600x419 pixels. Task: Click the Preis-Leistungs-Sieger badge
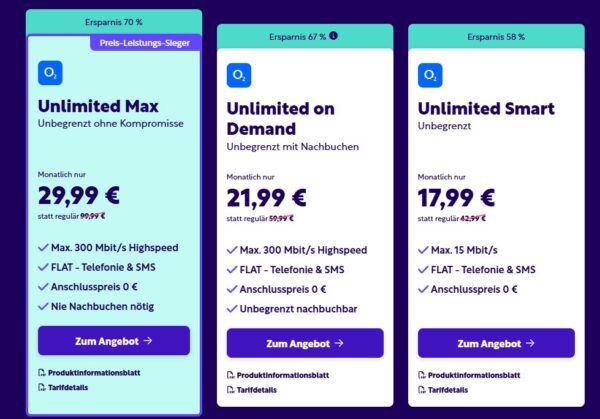[x=147, y=42]
